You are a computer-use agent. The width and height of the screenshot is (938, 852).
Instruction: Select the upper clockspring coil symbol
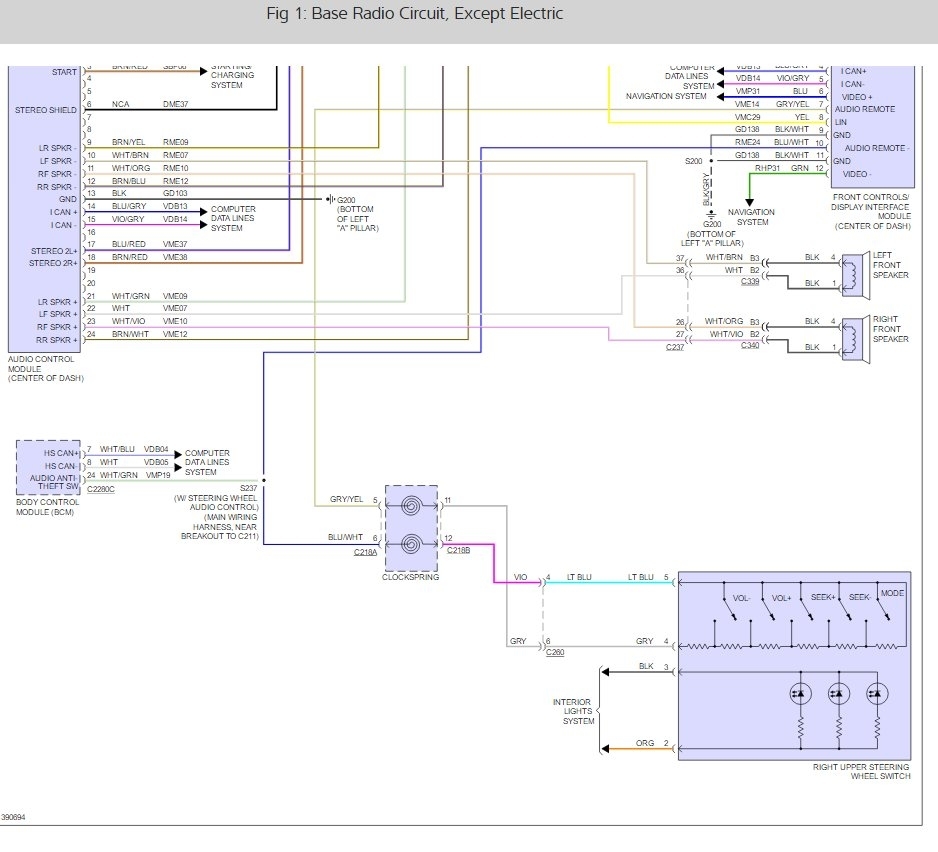(410, 507)
